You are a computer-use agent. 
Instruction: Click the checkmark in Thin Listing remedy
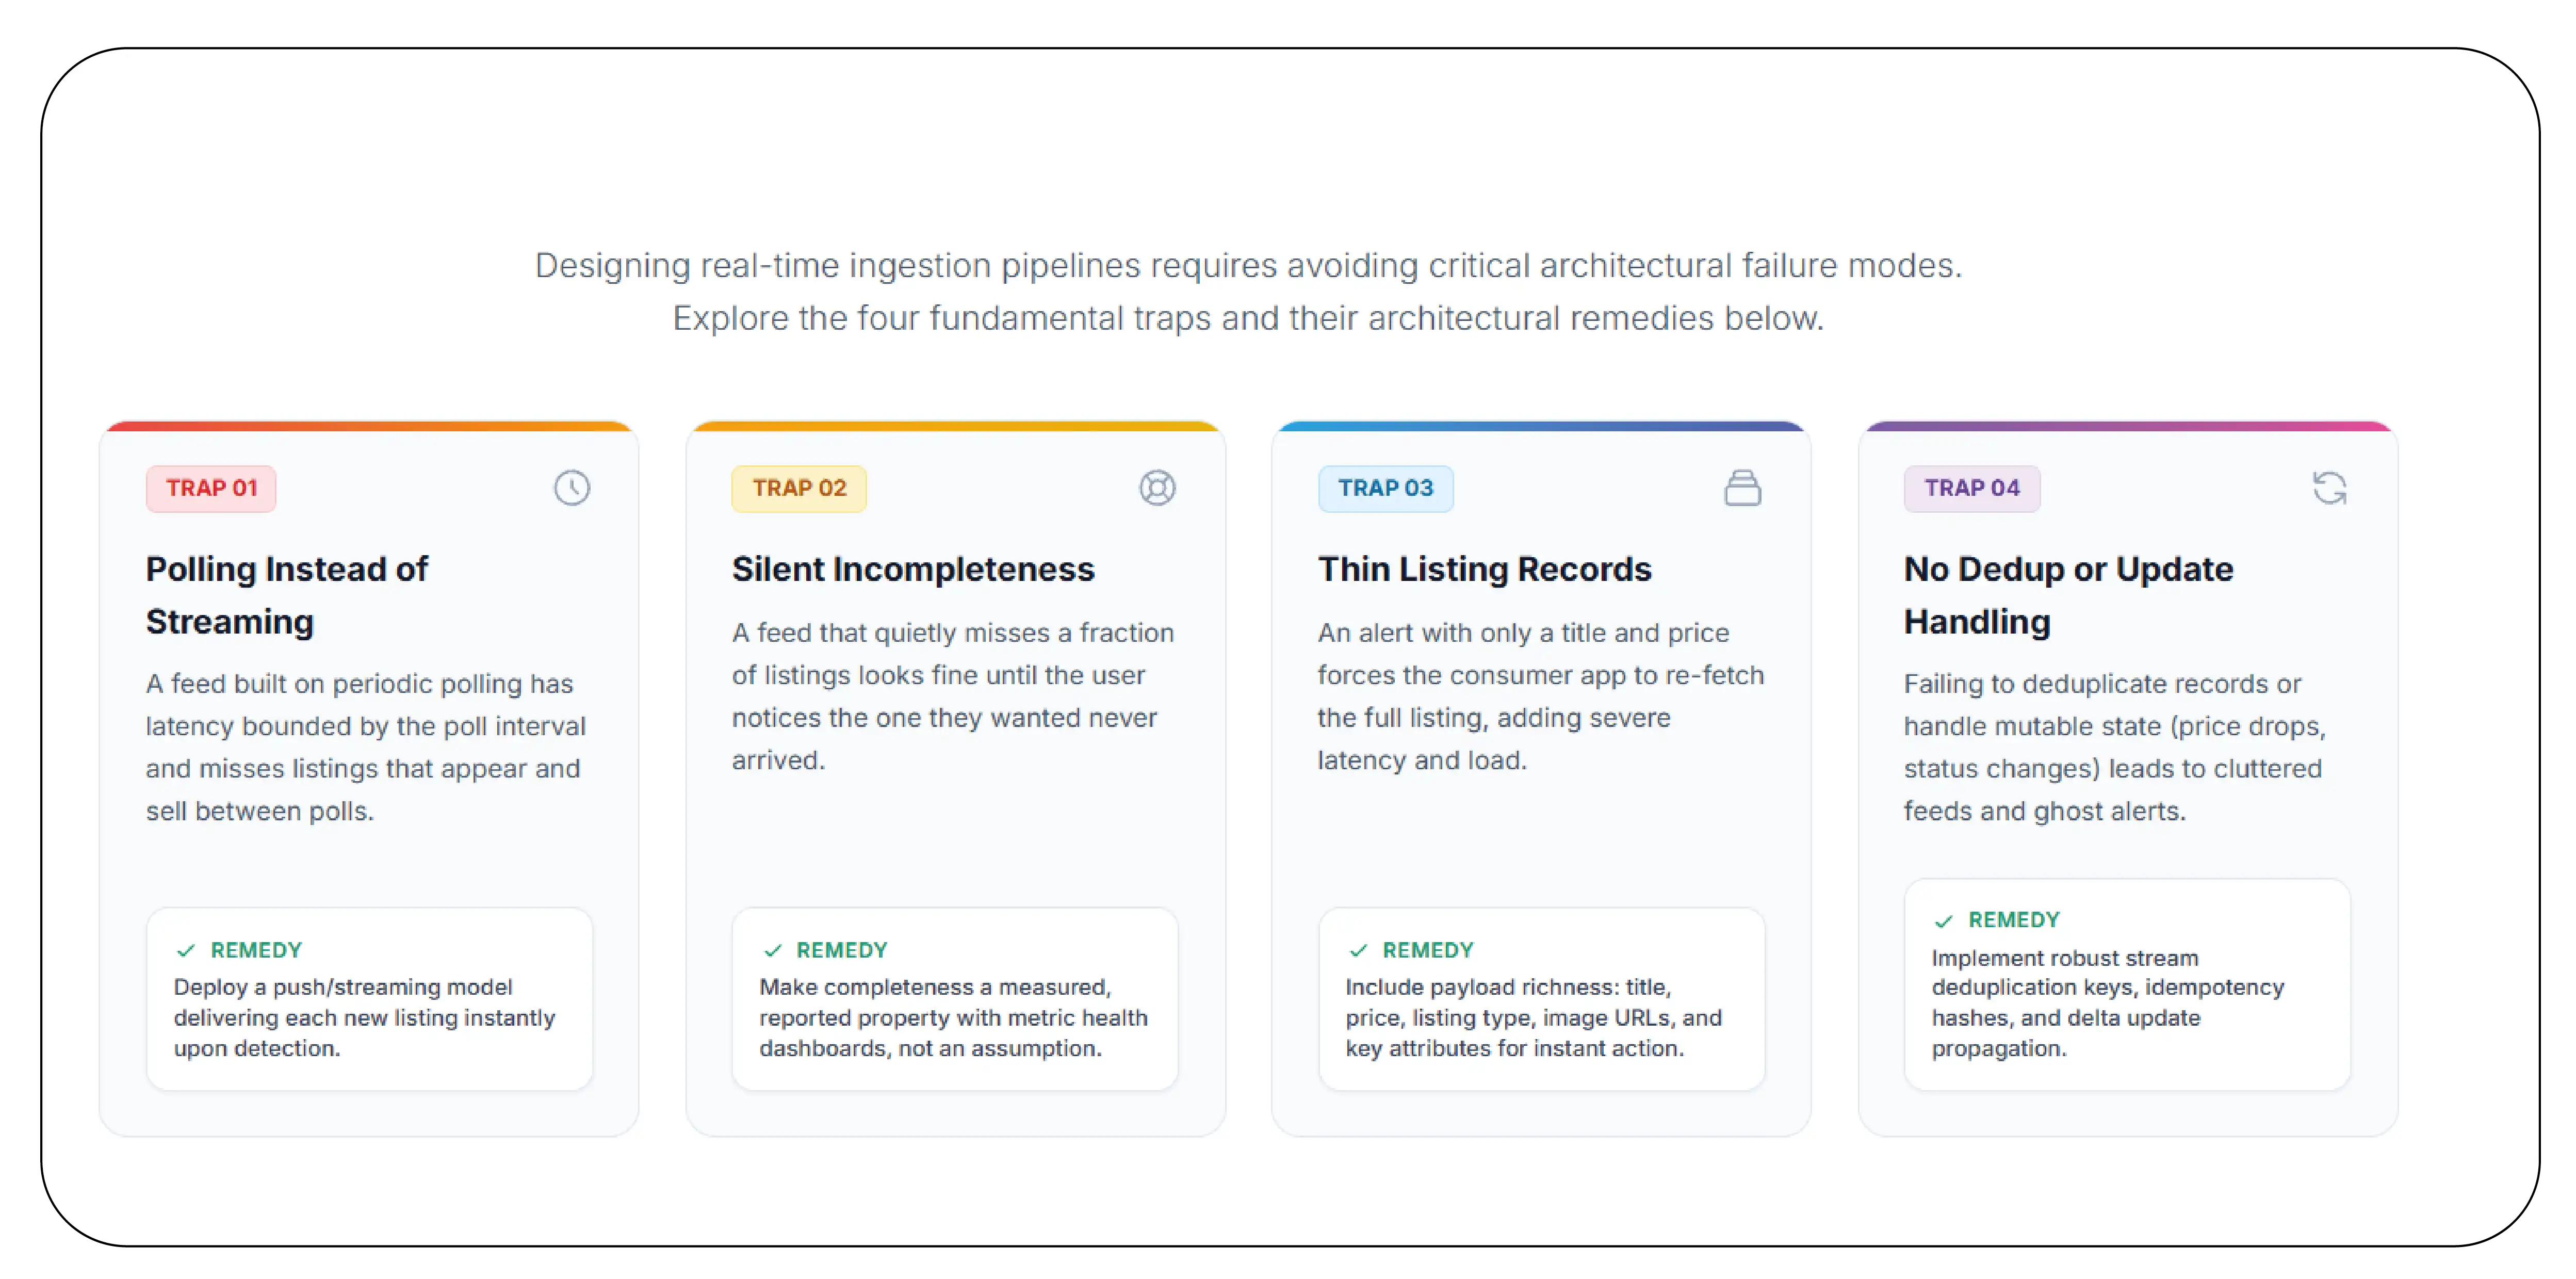pos(1358,950)
